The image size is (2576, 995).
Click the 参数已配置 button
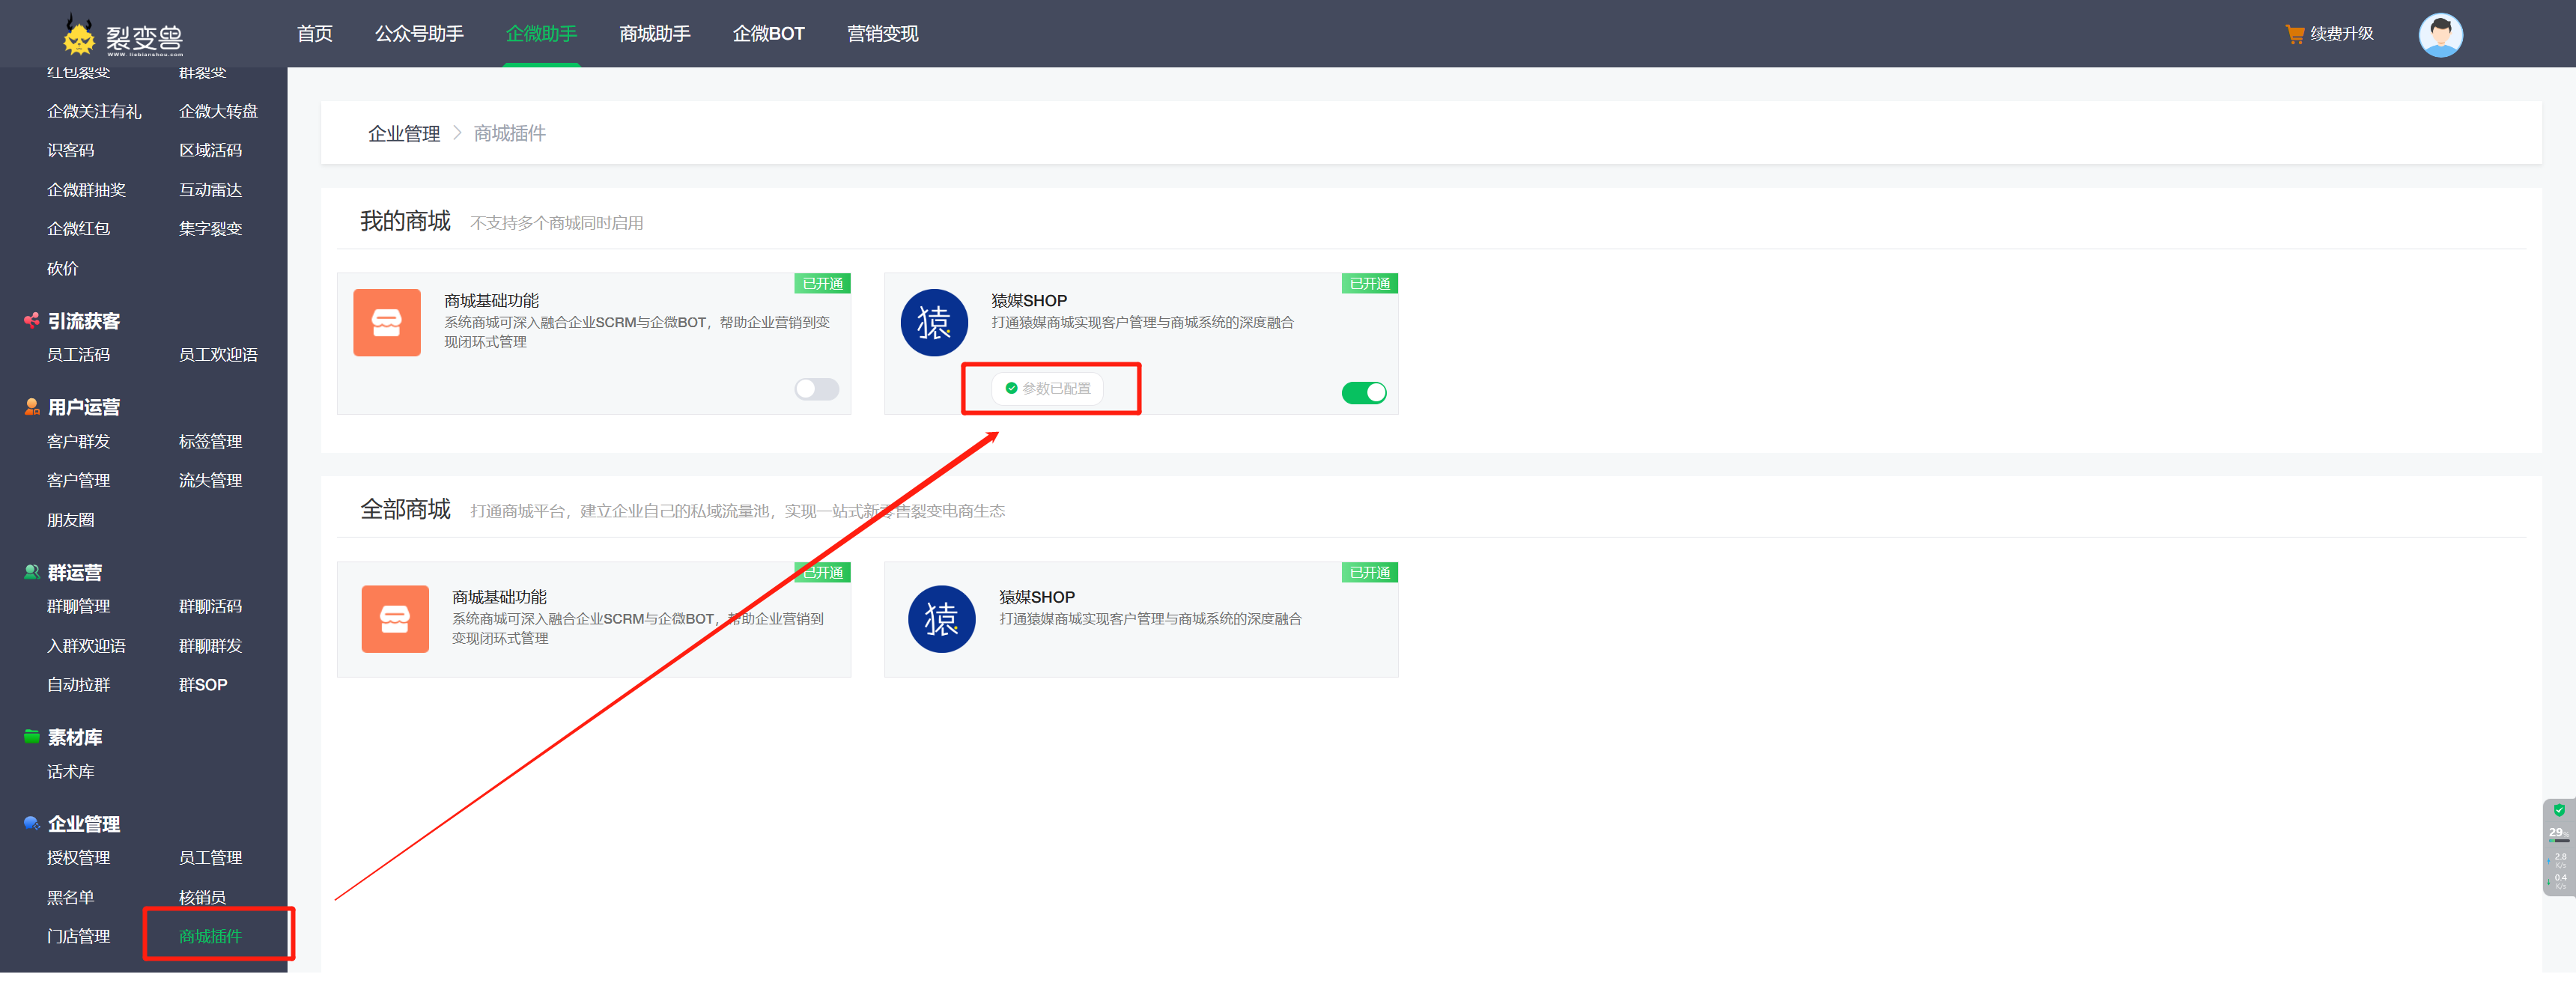pyautogui.click(x=1048, y=388)
